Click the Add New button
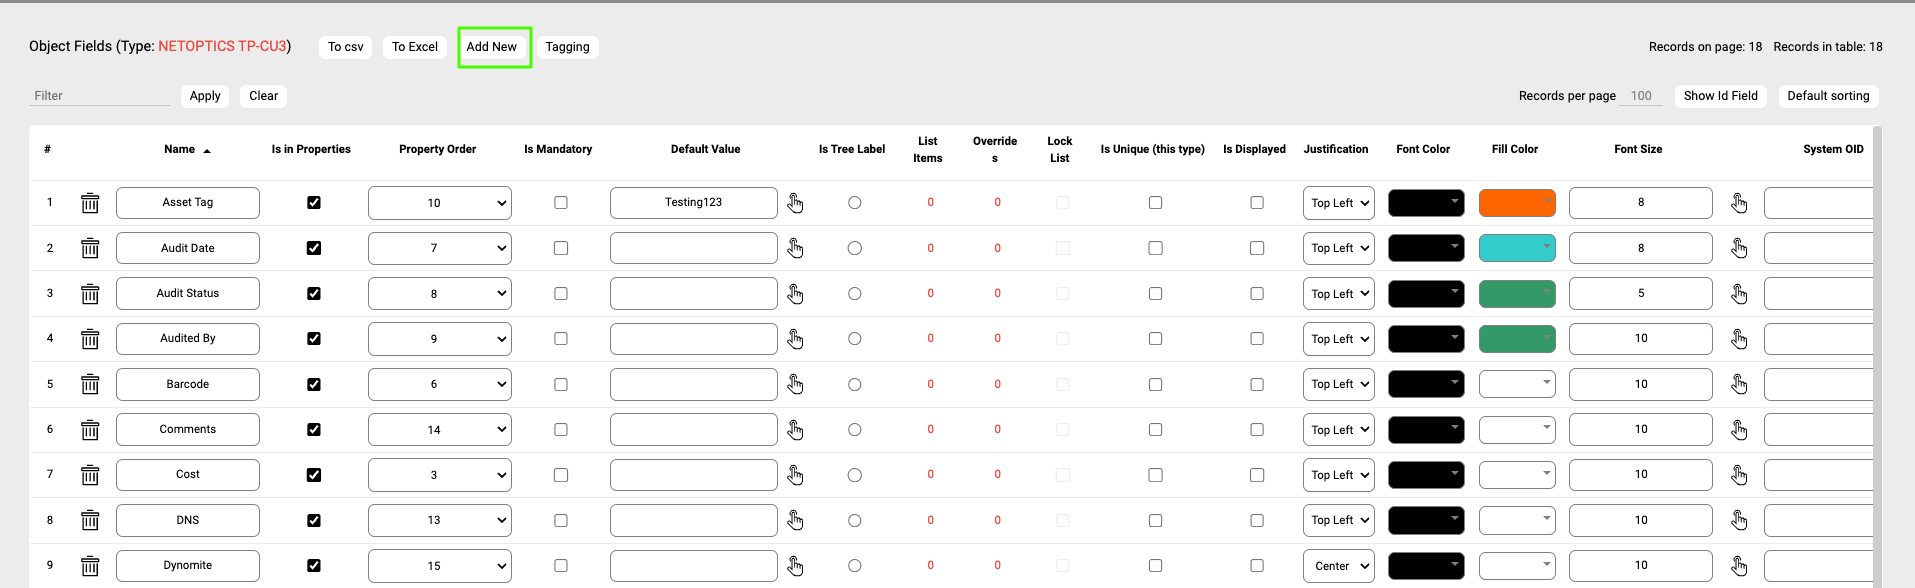Viewport: 1915px width, 588px height. 492,47
